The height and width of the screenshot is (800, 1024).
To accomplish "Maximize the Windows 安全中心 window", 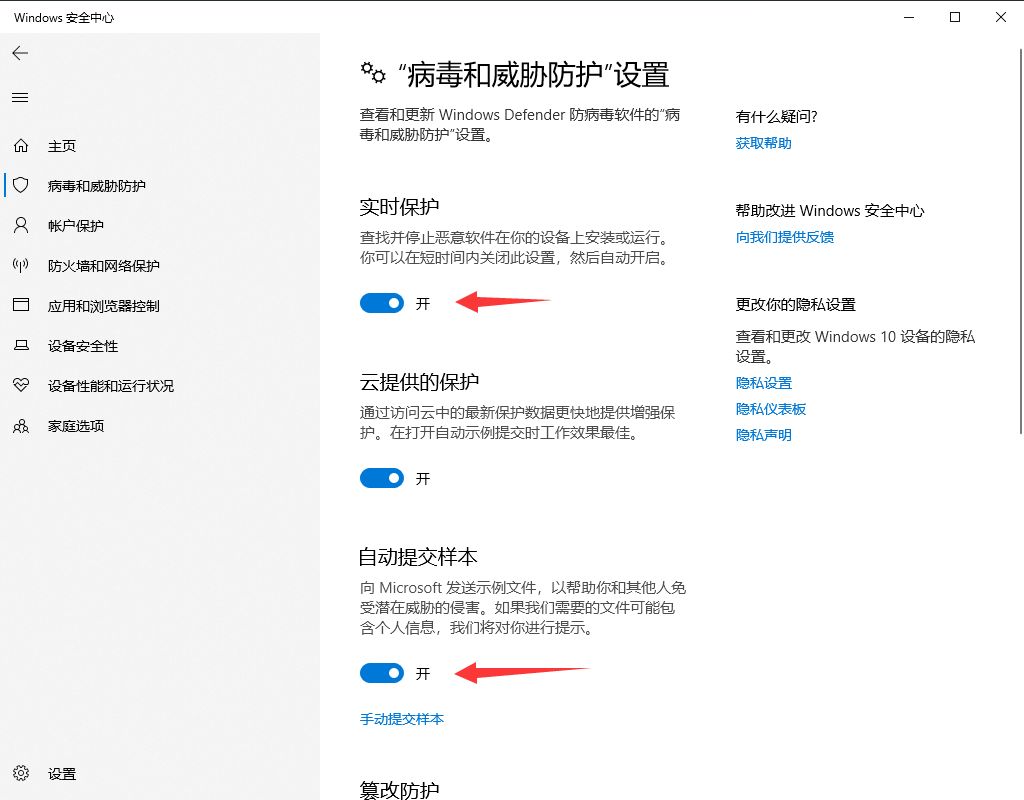I will click(x=955, y=17).
